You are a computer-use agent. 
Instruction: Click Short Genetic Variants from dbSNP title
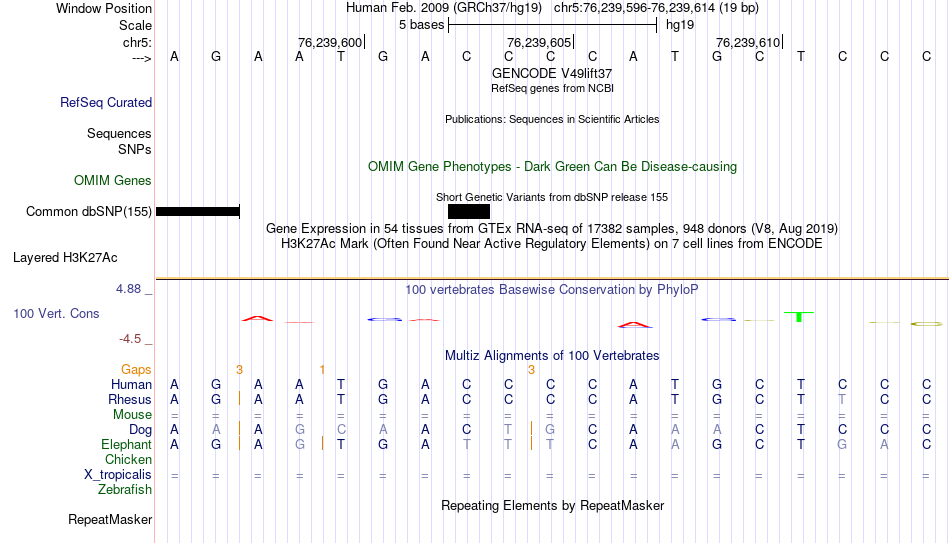pyautogui.click(x=552, y=198)
